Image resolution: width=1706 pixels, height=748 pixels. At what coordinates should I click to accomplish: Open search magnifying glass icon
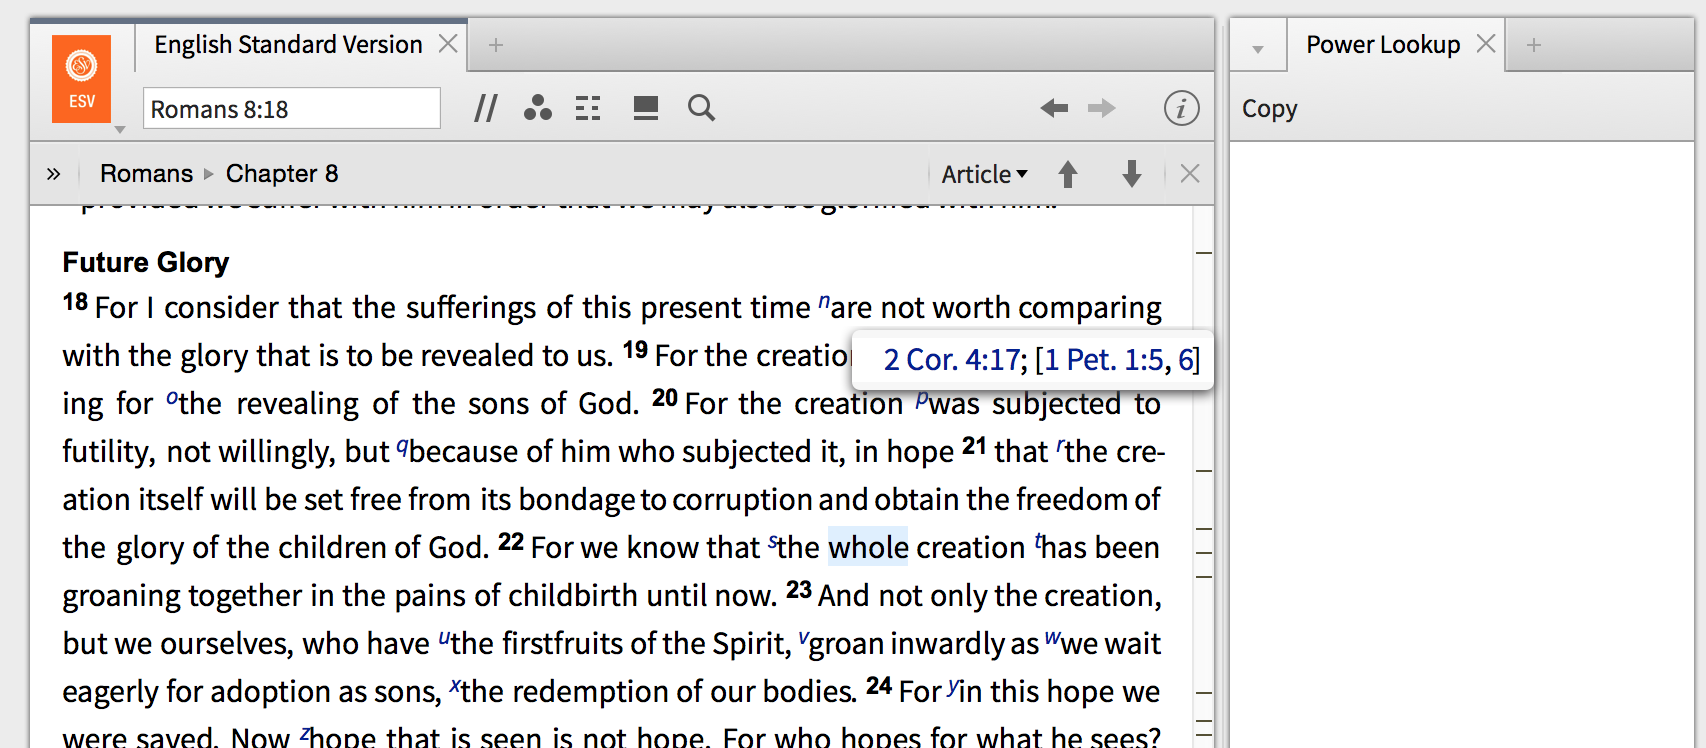(x=702, y=108)
